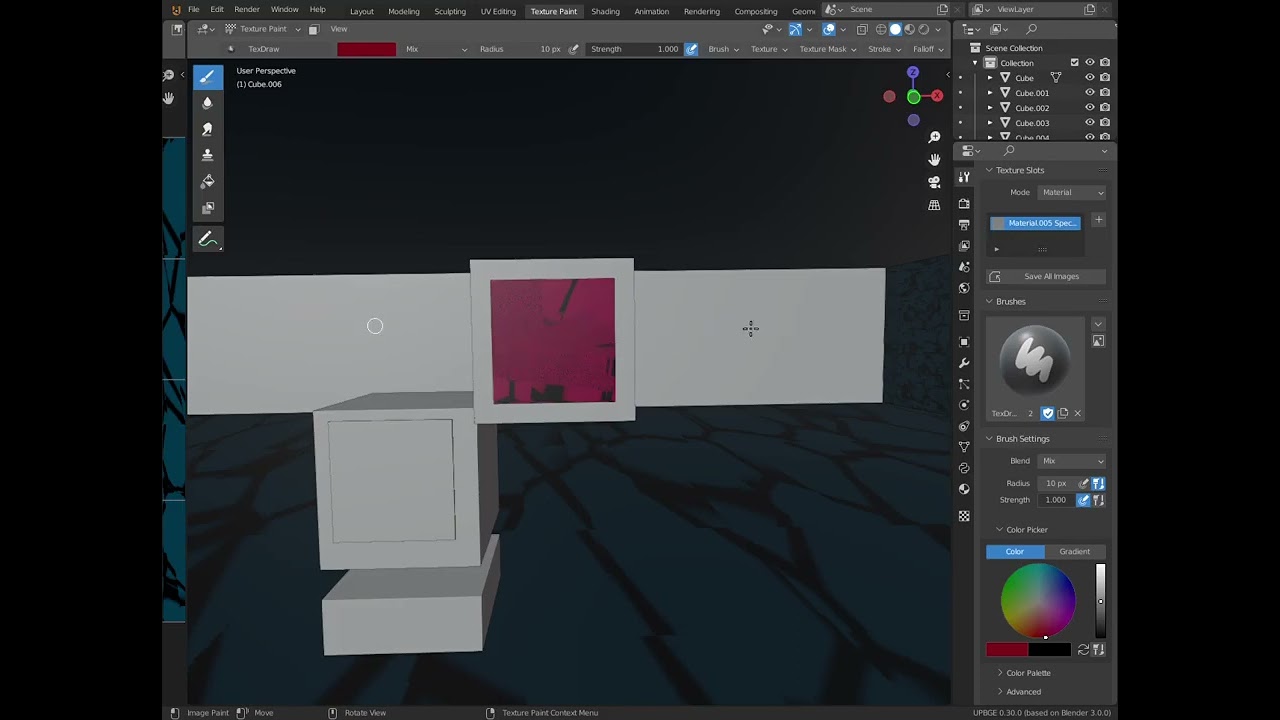
Task: Select the Smear tool
Action: (207, 129)
